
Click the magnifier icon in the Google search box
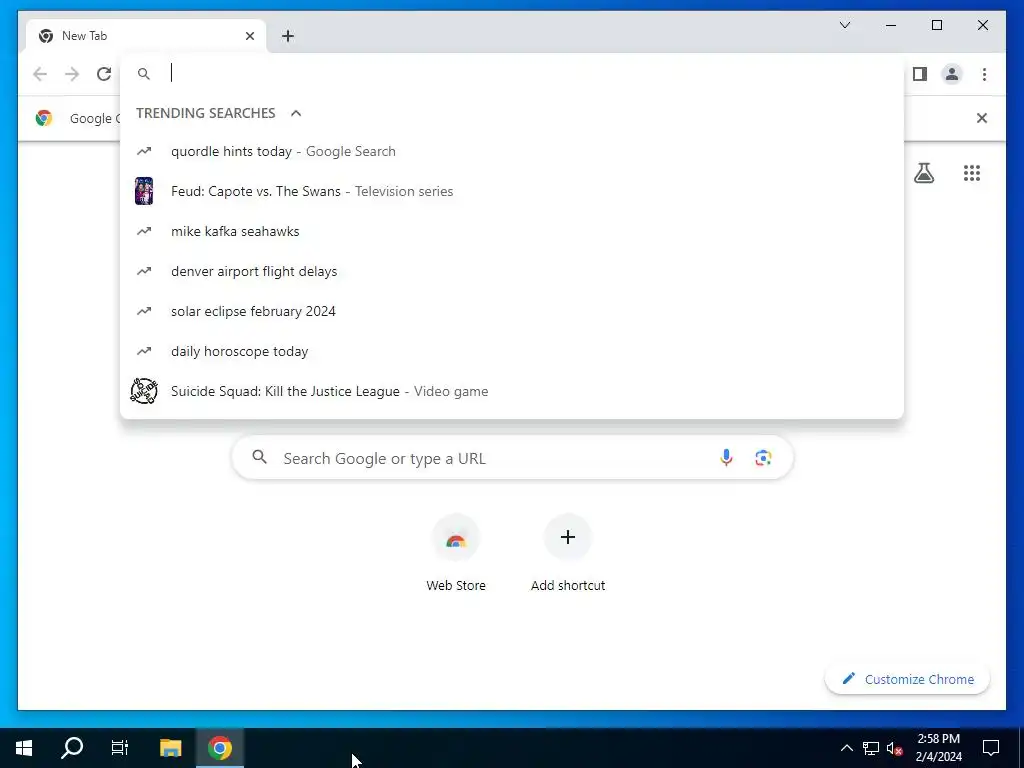(260, 457)
